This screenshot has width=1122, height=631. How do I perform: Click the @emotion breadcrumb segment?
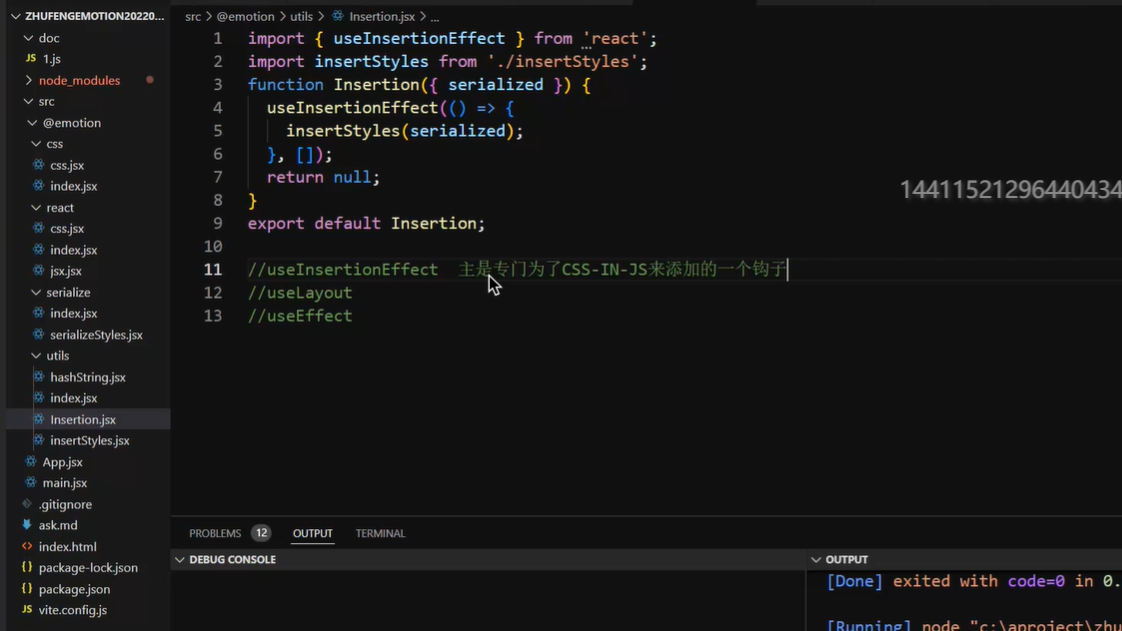click(245, 16)
